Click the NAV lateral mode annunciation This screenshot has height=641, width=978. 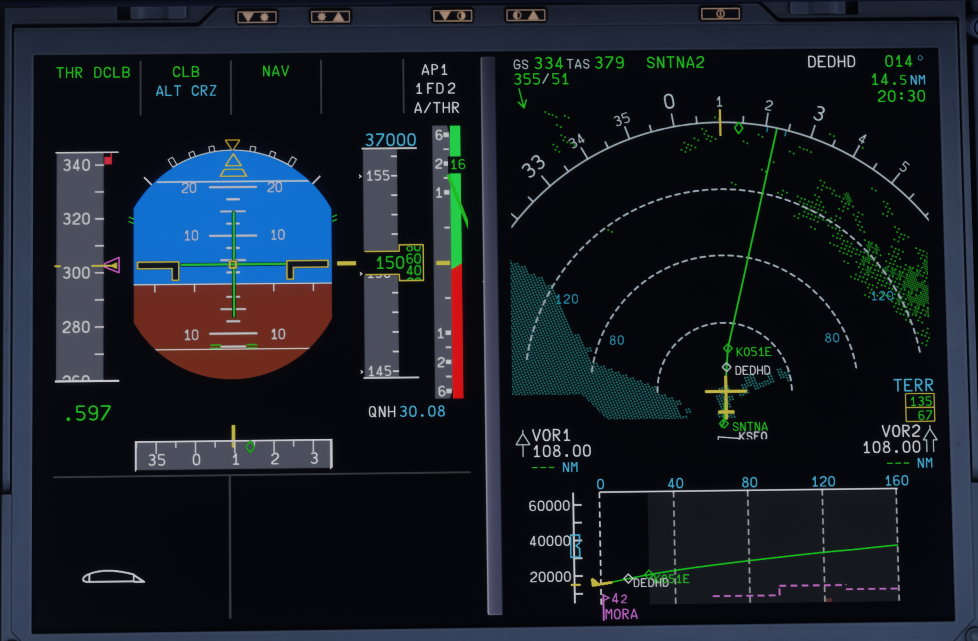[x=276, y=71]
